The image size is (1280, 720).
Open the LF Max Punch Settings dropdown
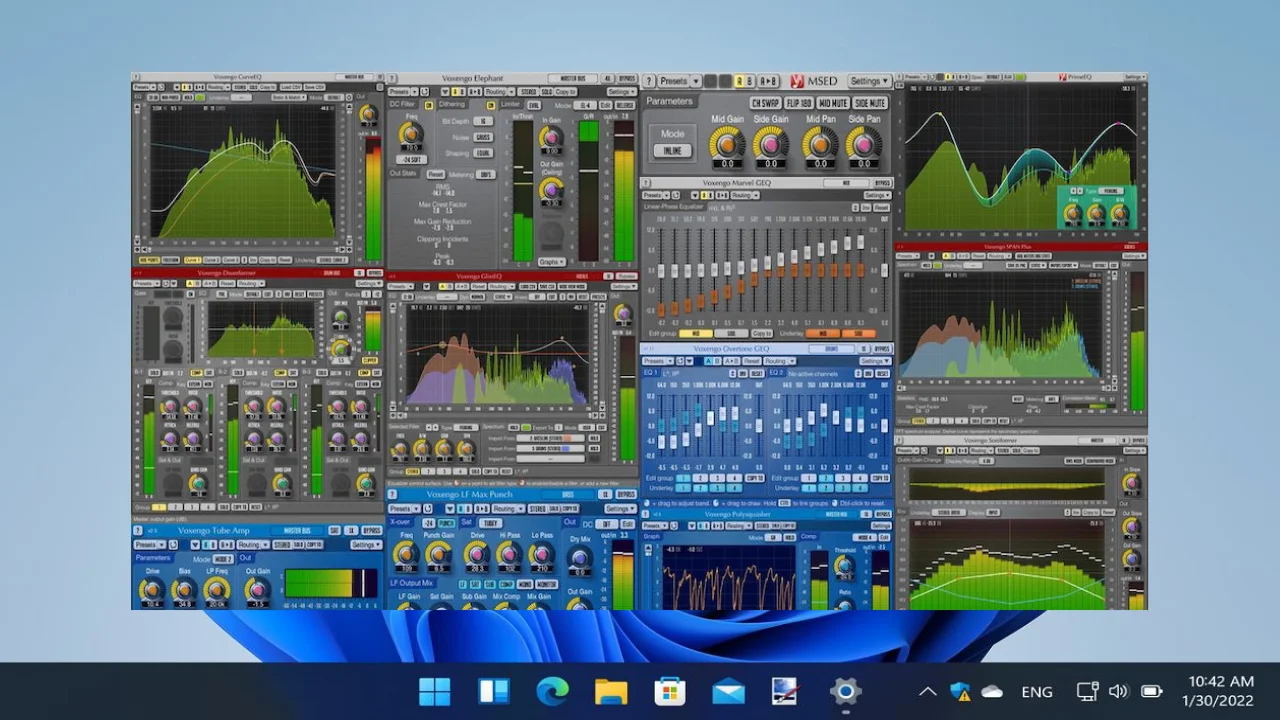click(x=621, y=509)
